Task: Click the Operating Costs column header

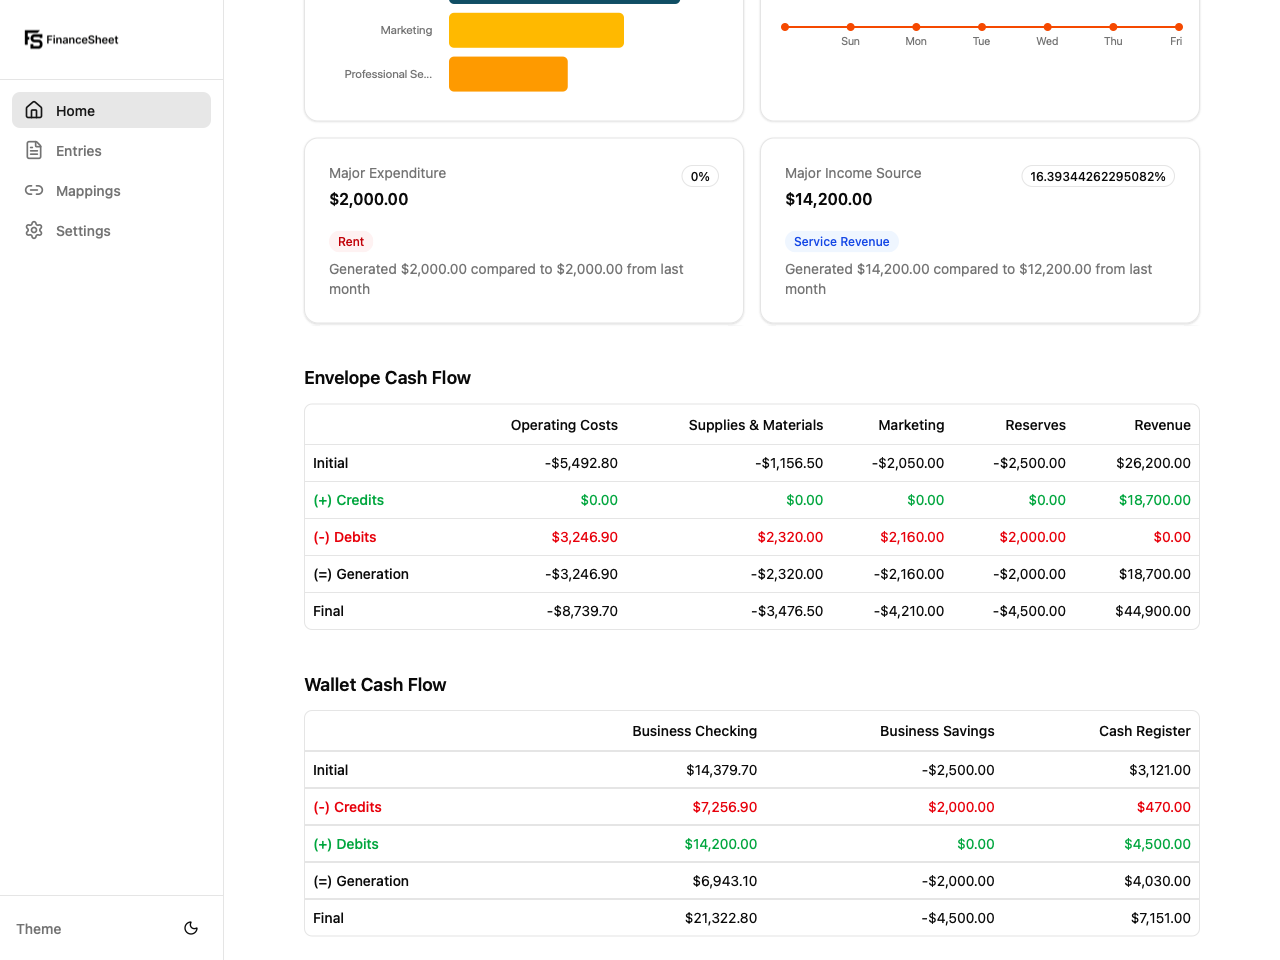Action: point(563,424)
